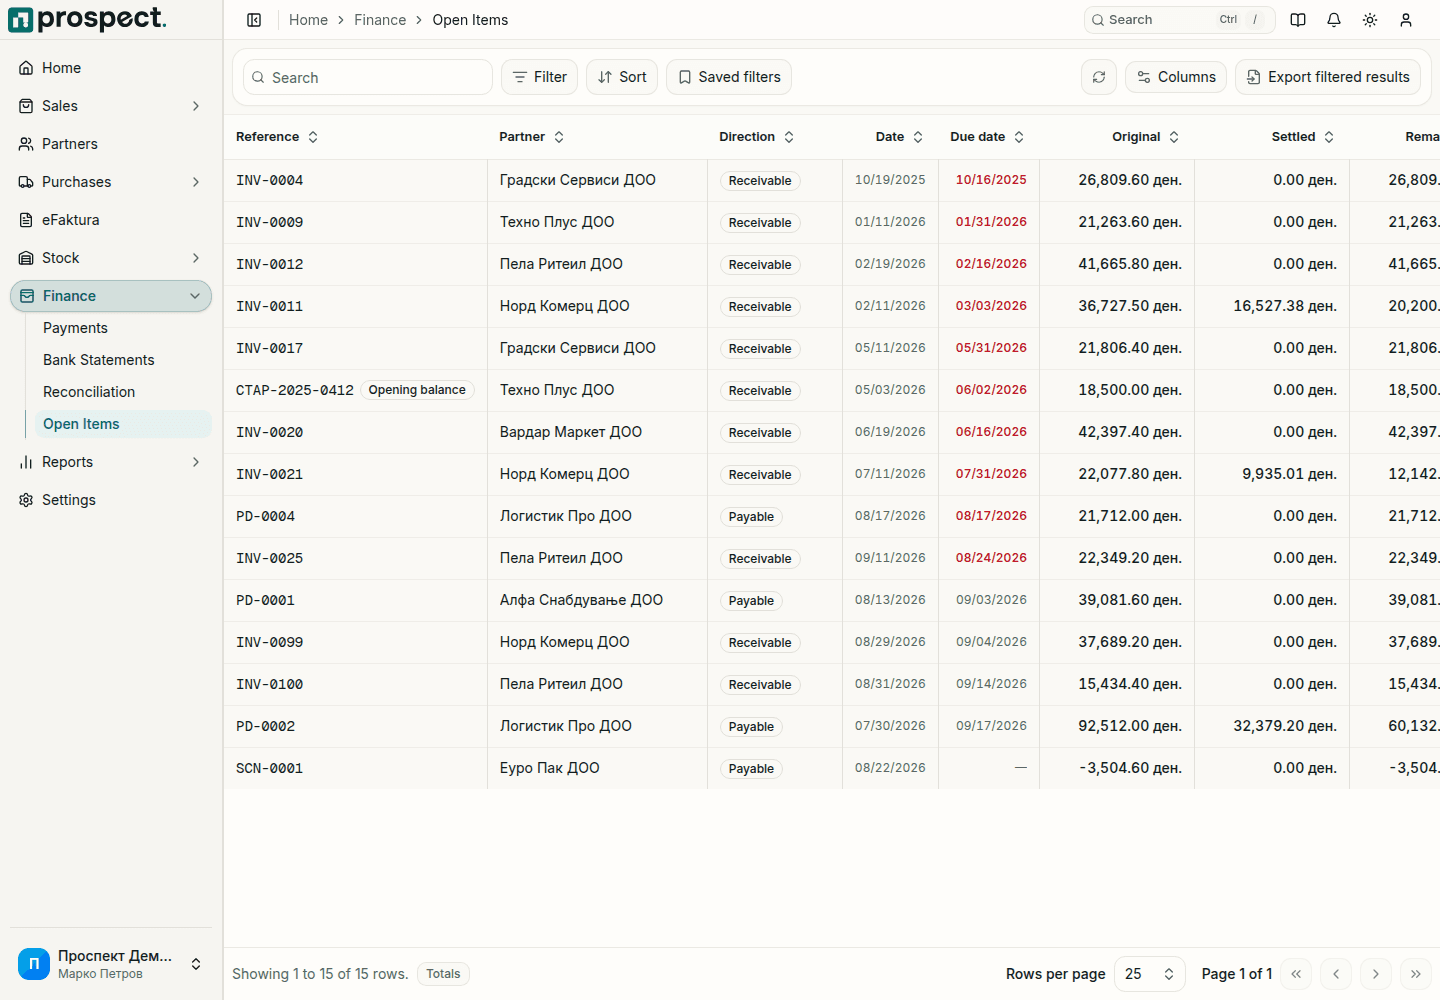Switch theme with the sun icon

click(1370, 20)
